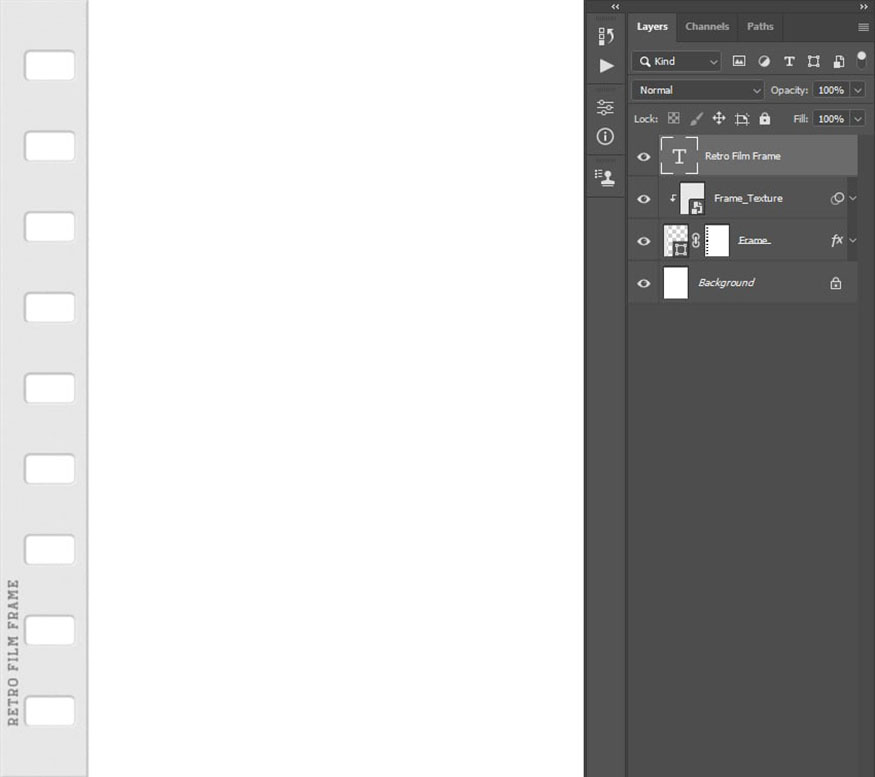Image resolution: width=875 pixels, height=777 pixels.
Task: Select the Frame layer name
Action: pos(754,240)
